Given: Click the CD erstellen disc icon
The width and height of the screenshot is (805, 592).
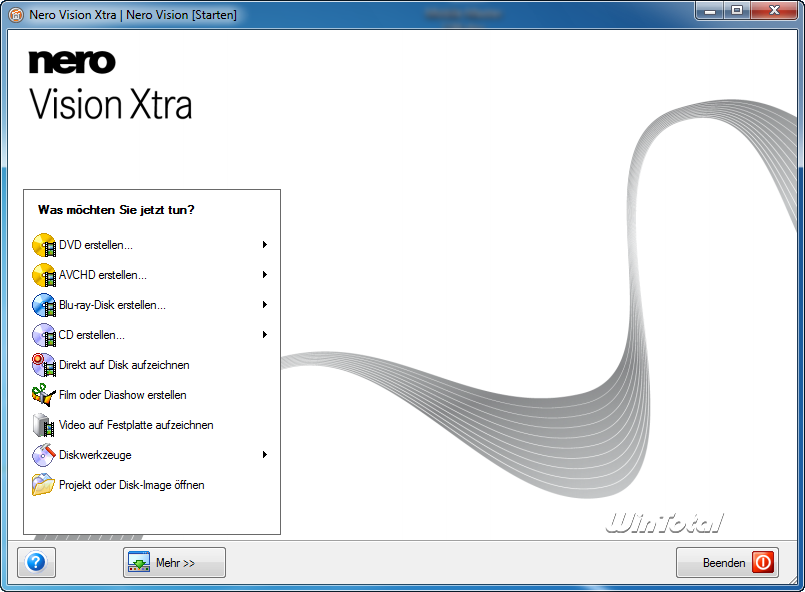Looking at the screenshot, I should 44,335.
